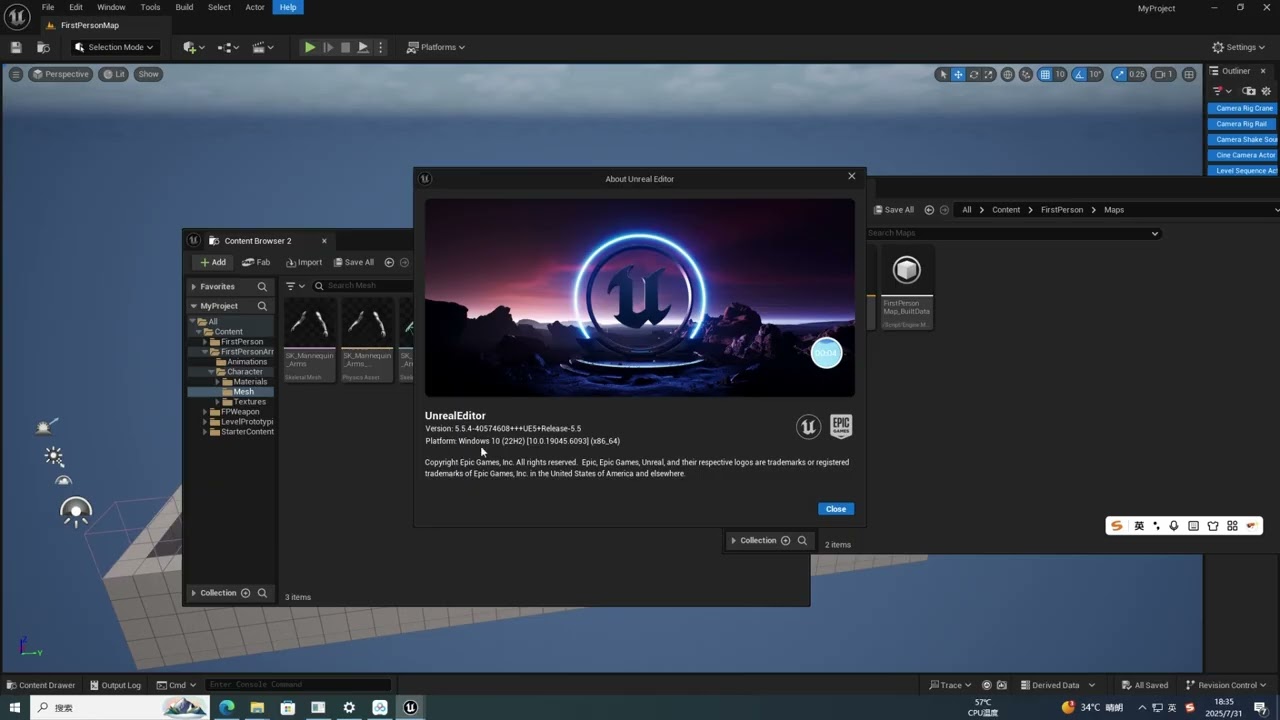Open scale snap value 0.25 dropdown
Image resolution: width=1280 pixels, height=720 pixels.
[1137, 74]
